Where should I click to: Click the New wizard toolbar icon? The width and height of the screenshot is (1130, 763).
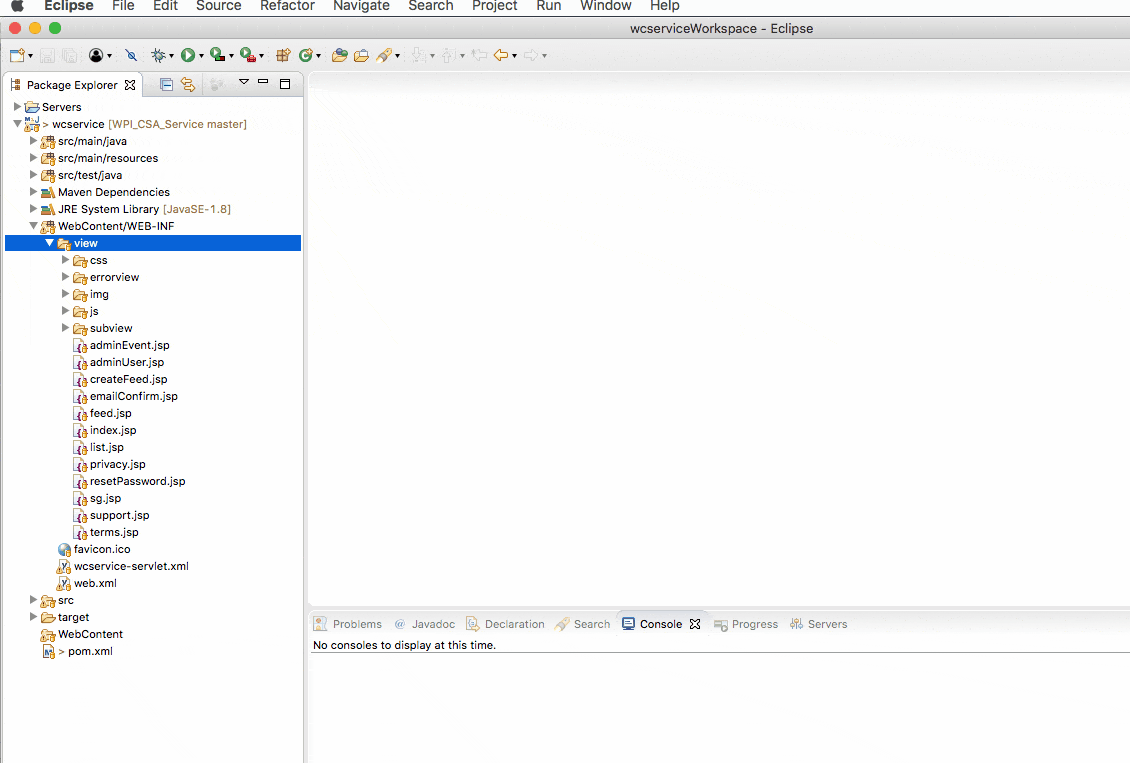17,55
